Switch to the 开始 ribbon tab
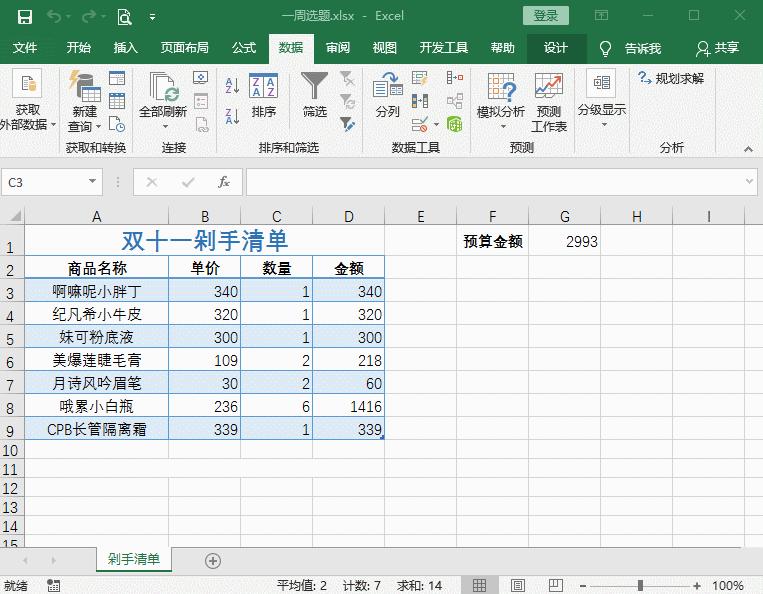 (x=78, y=48)
